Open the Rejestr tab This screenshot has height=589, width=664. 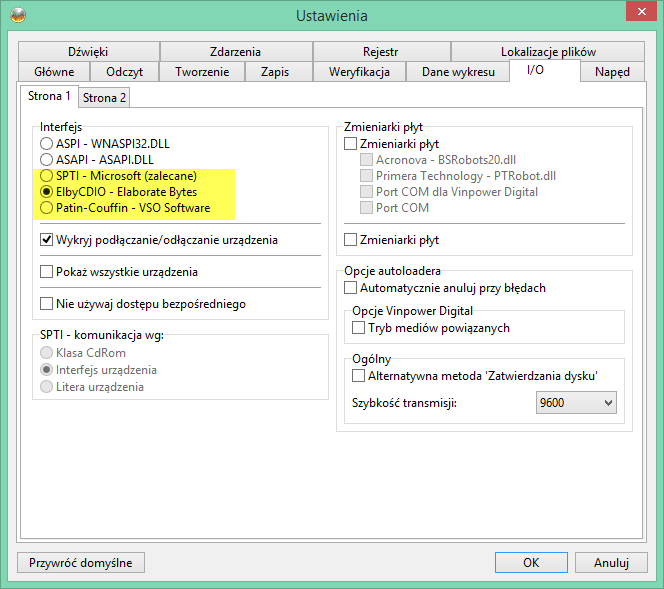point(380,52)
